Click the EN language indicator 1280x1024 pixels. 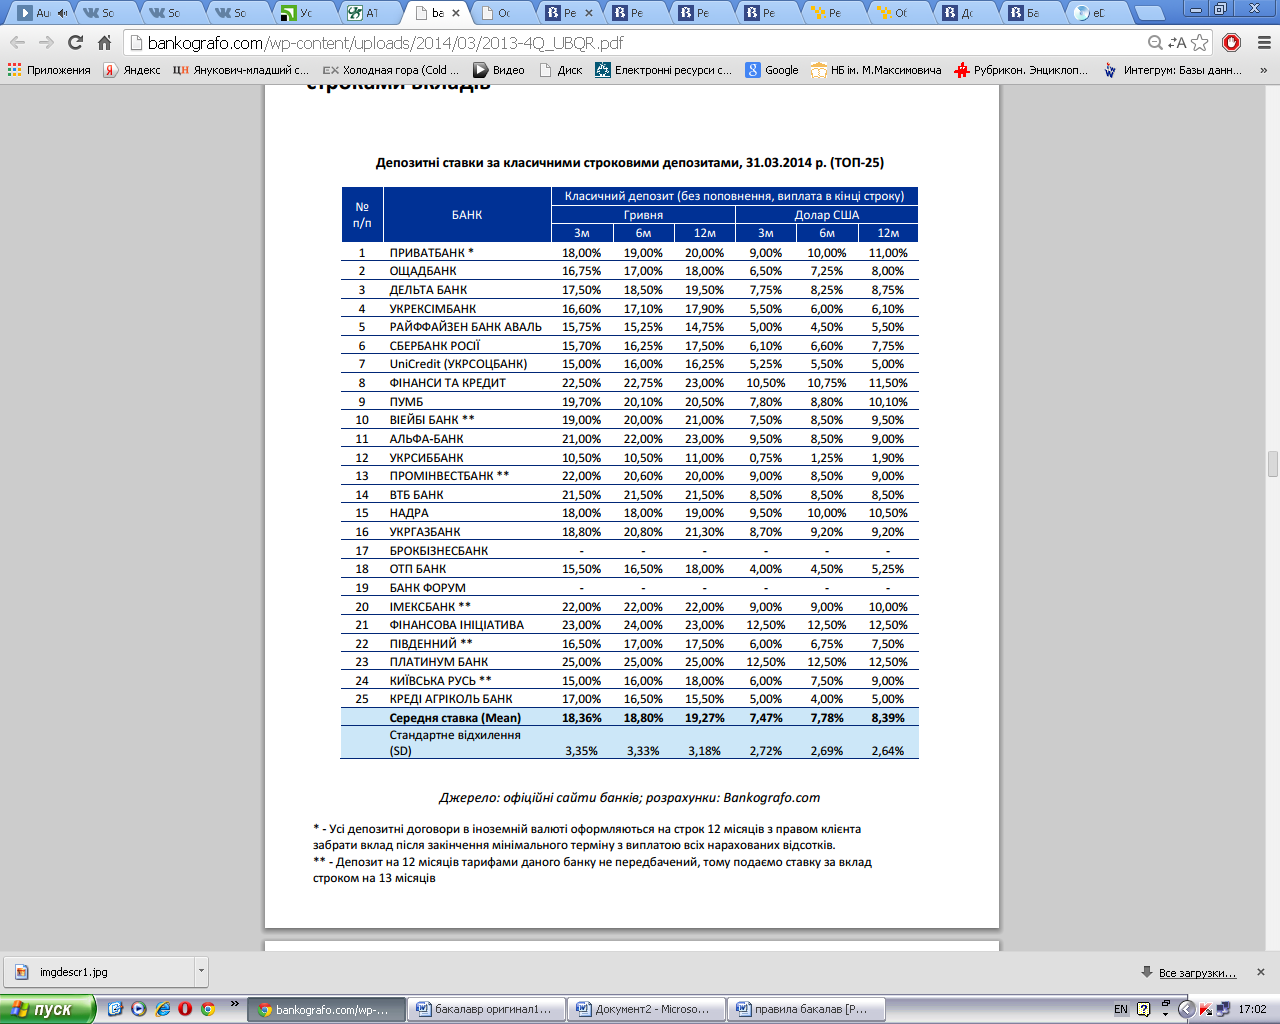tap(1121, 1009)
